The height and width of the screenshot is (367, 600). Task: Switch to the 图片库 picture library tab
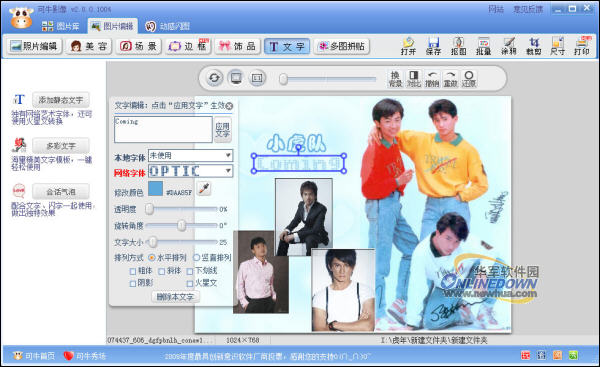point(60,26)
